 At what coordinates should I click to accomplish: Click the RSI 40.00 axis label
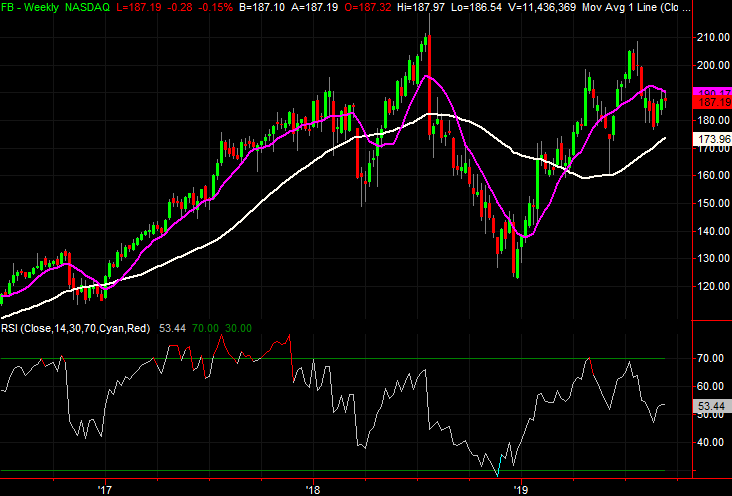(711, 442)
